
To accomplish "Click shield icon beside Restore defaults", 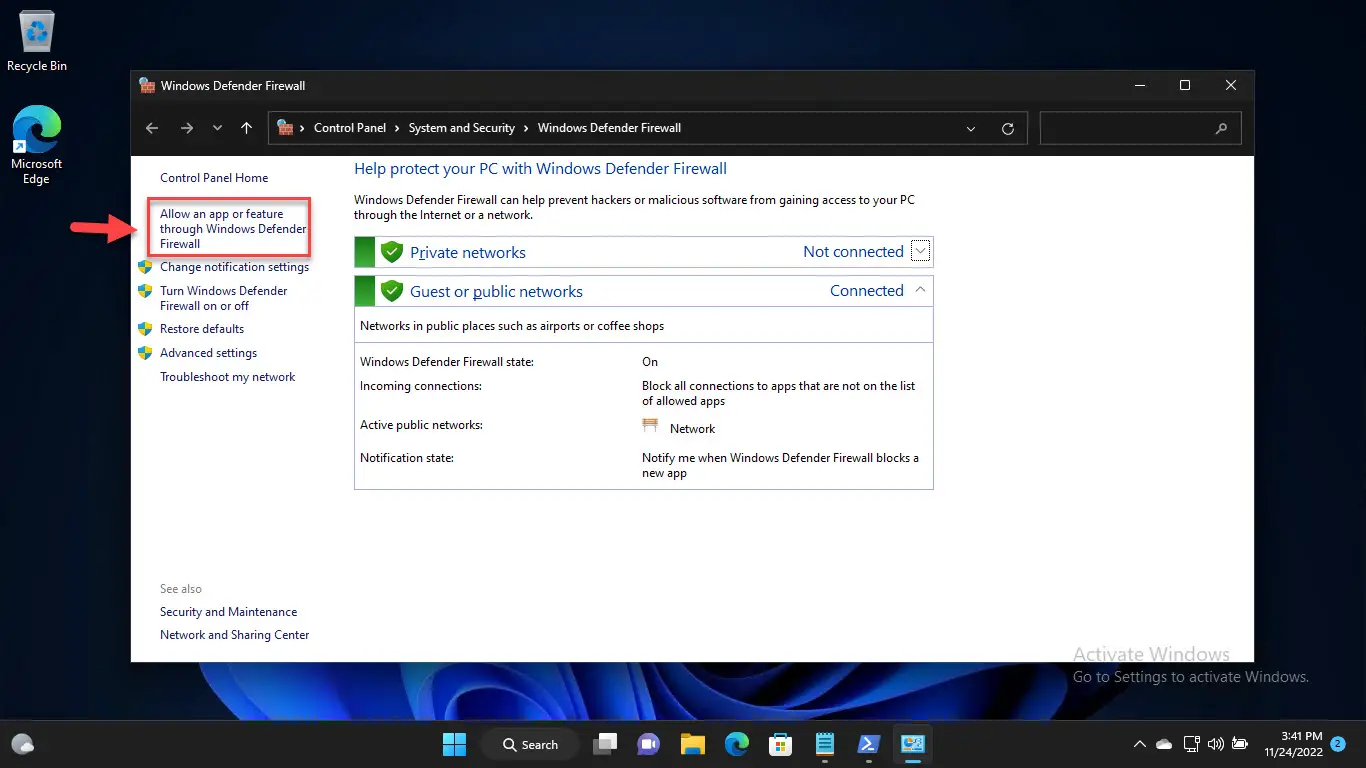I will pos(145,329).
